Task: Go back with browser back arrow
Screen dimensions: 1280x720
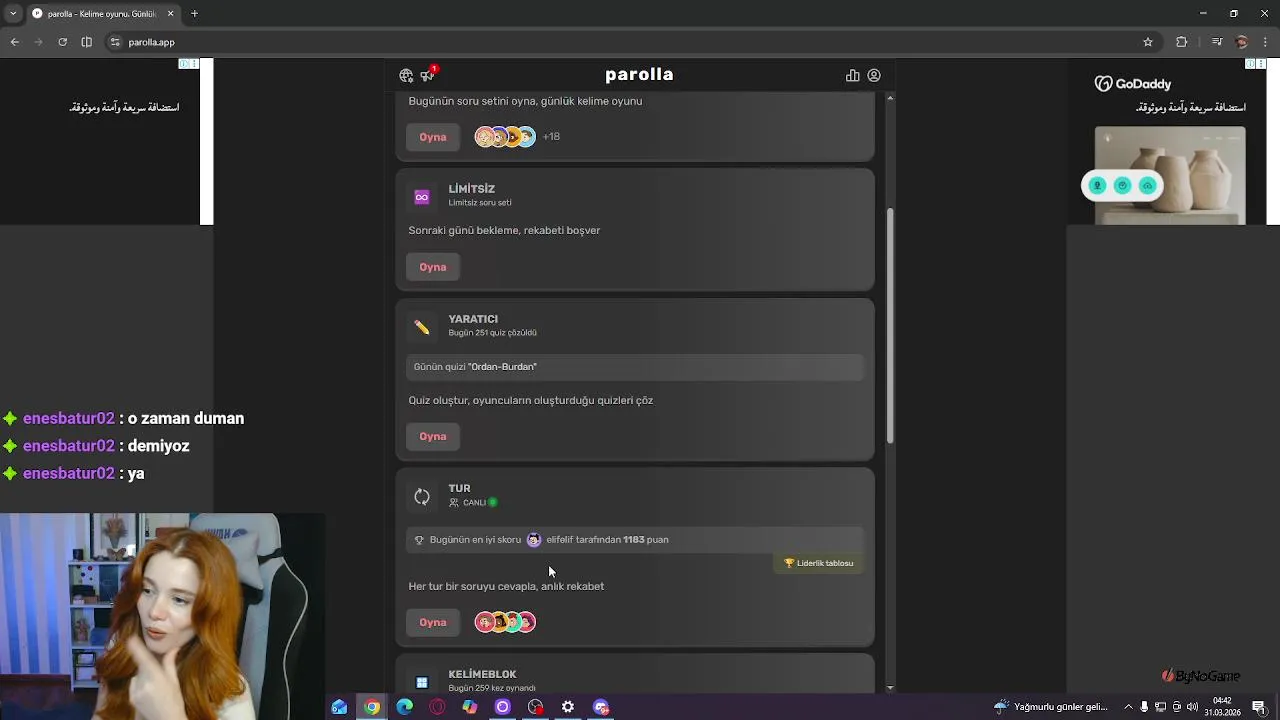Action: [x=14, y=42]
